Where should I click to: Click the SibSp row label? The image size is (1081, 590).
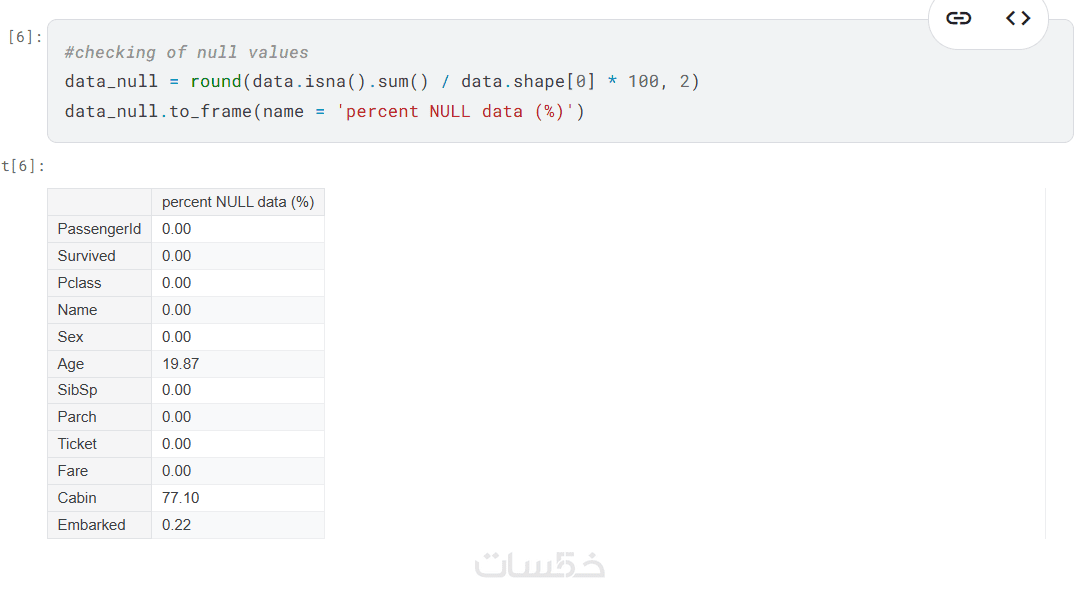(x=77, y=390)
